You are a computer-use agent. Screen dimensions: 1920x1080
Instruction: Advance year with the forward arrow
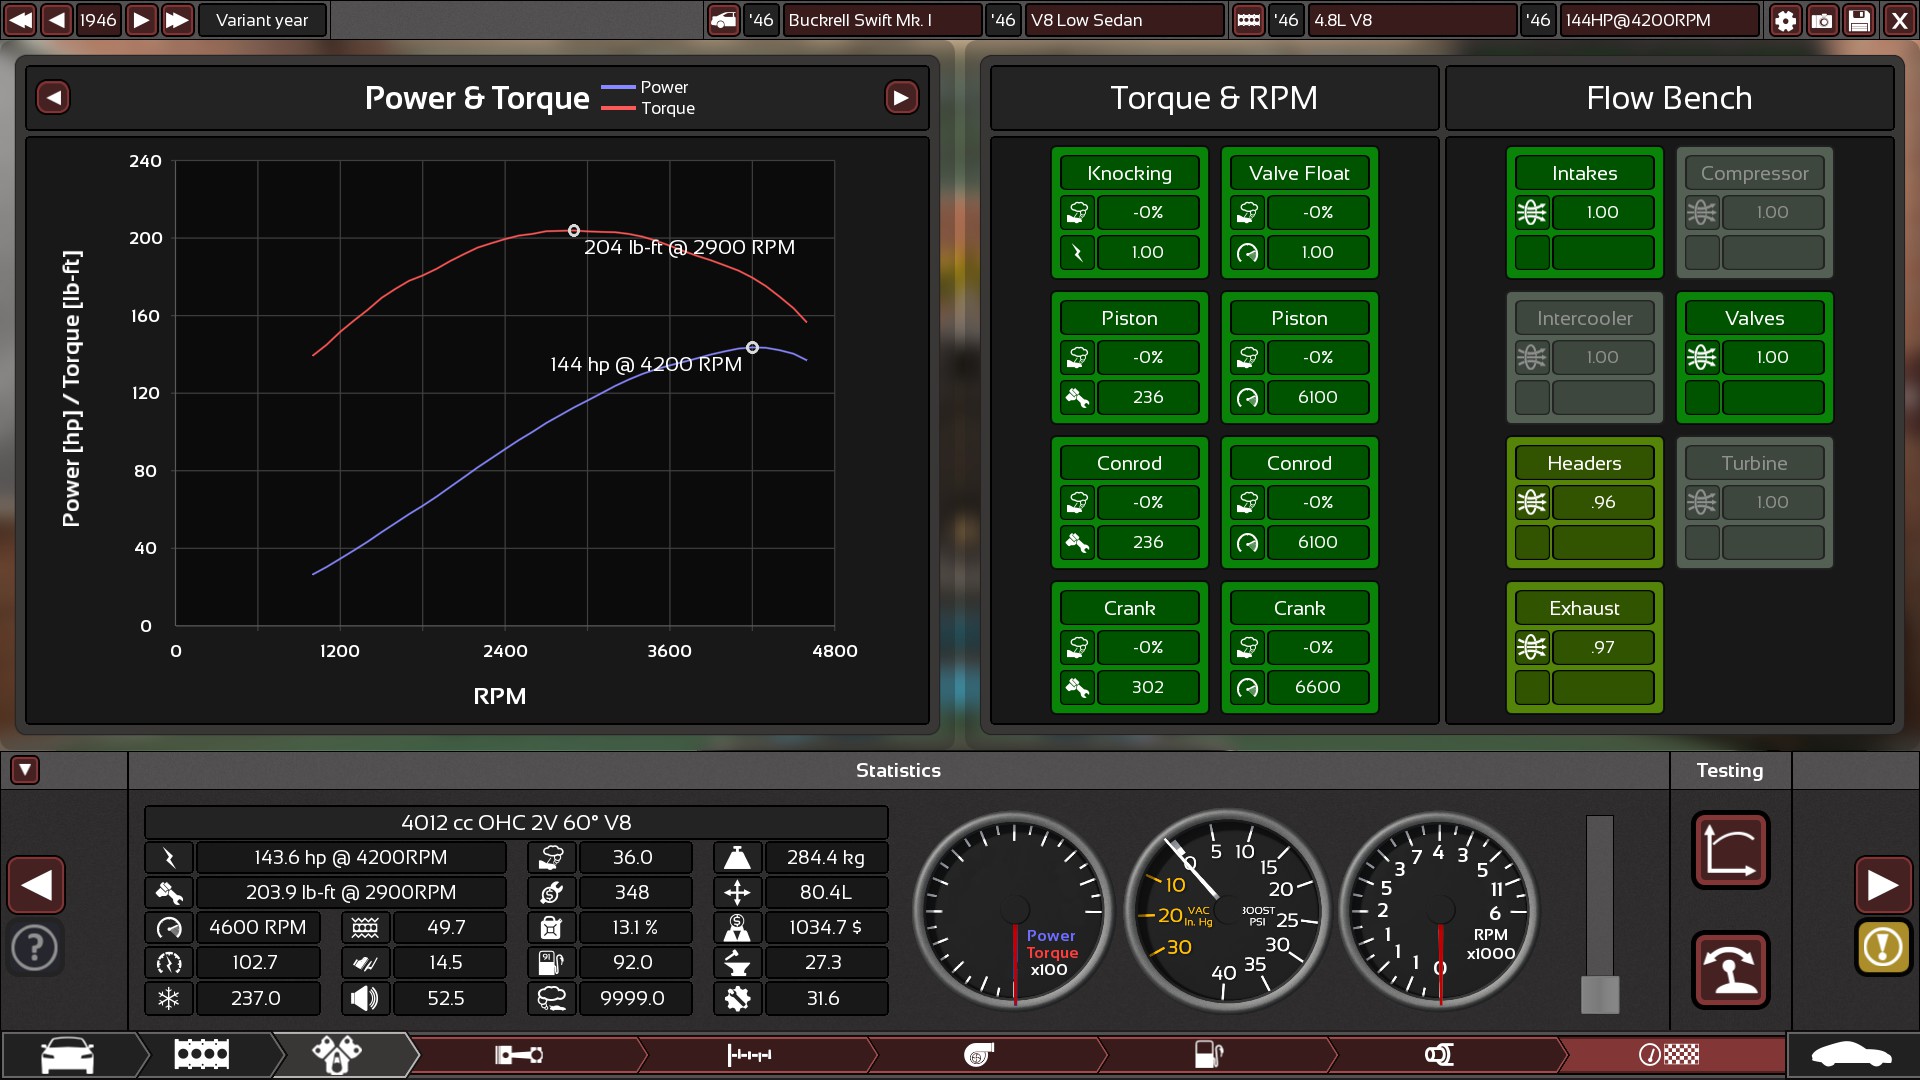click(141, 20)
